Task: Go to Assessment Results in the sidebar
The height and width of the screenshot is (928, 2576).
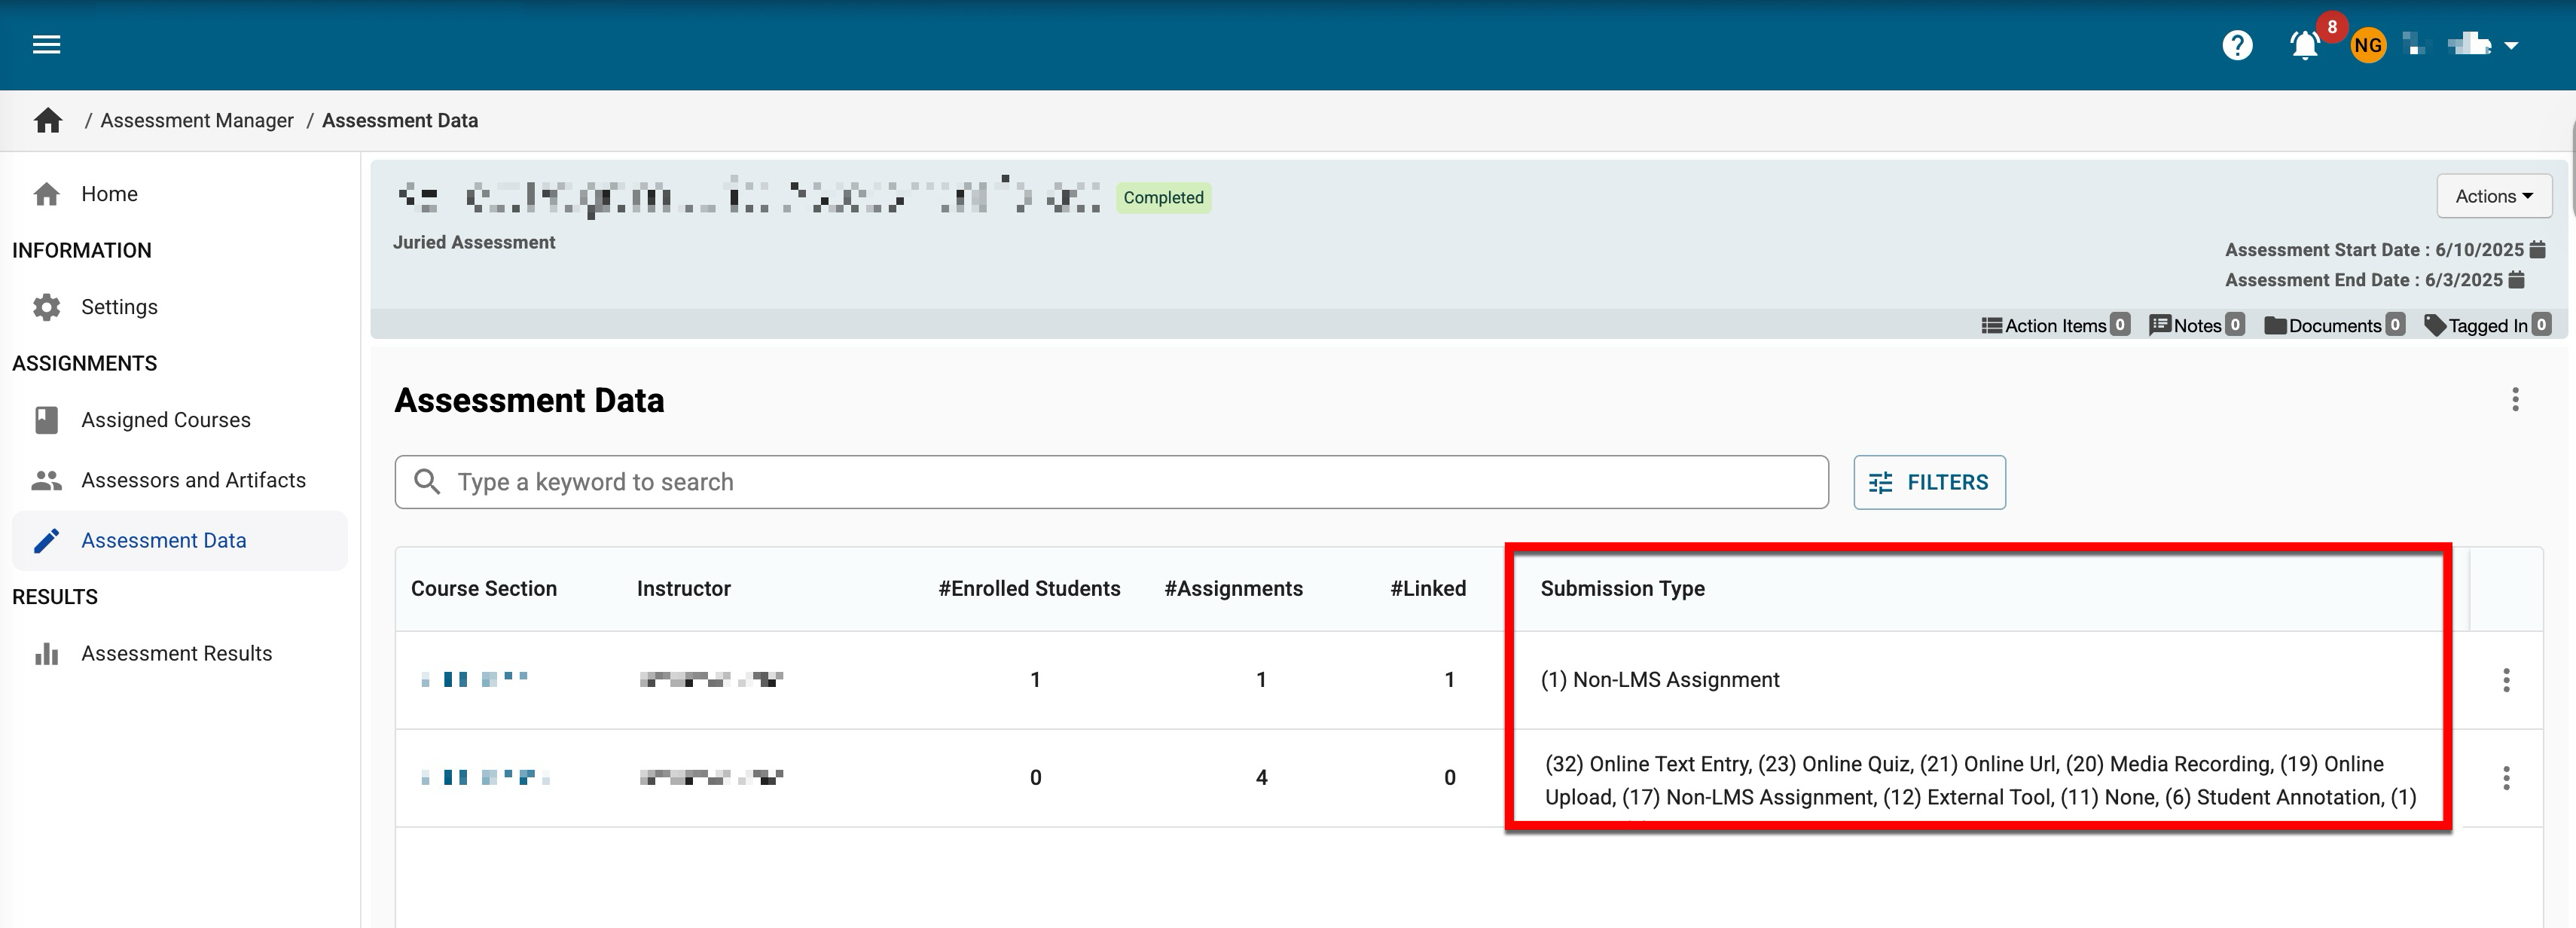Action: (176, 654)
